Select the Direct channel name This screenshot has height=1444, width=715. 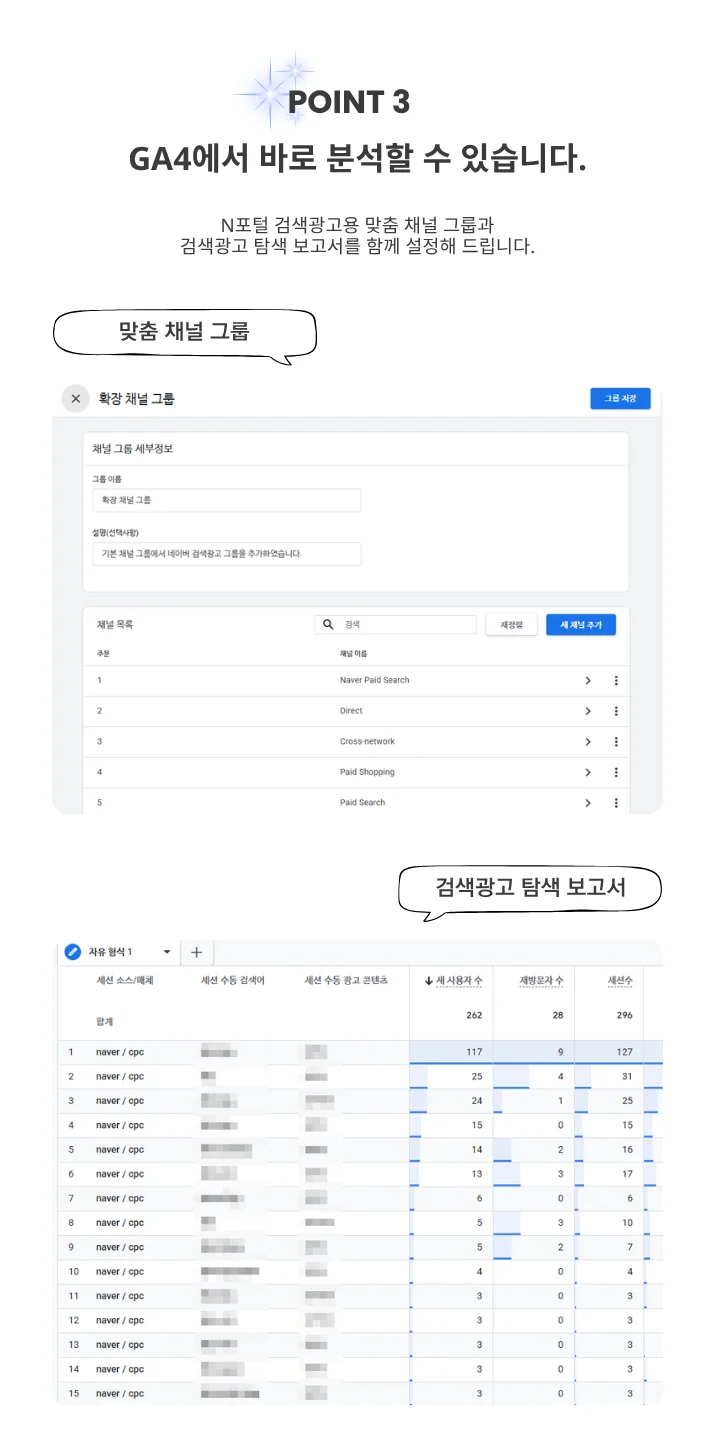pos(351,711)
